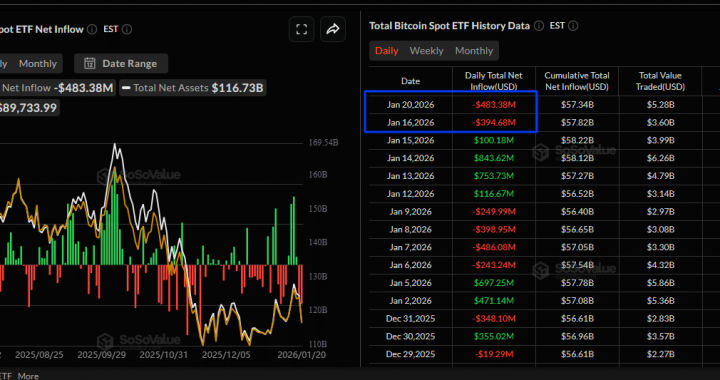The height and width of the screenshot is (380, 720).
Task: Click the Date column header
Action: click(411, 81)
